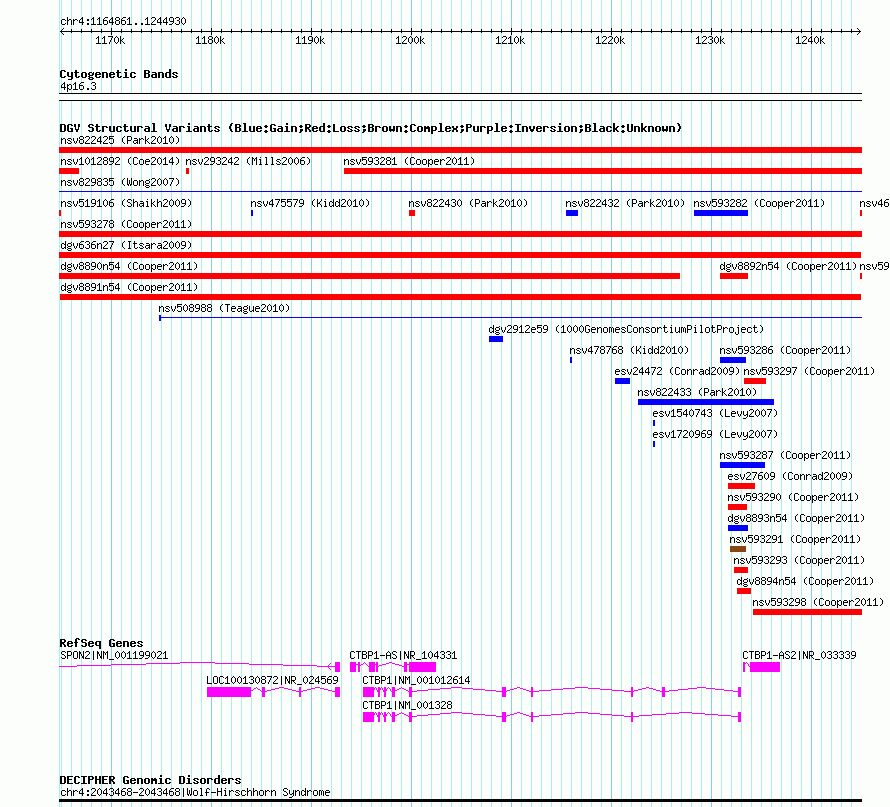Click the nsv475579 (Kidd2010) variant label
The image size is (890, 807).
coord(310,203)
